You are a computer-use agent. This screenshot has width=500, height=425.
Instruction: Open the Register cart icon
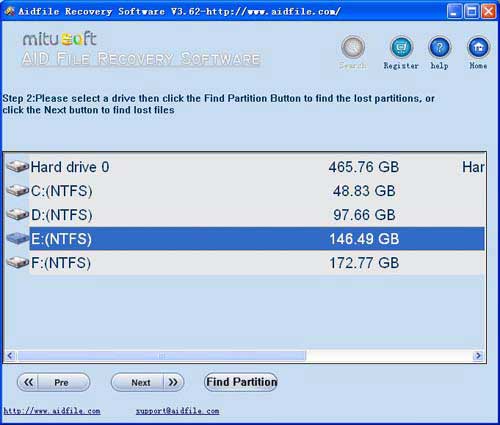click(x=401, y=47)
